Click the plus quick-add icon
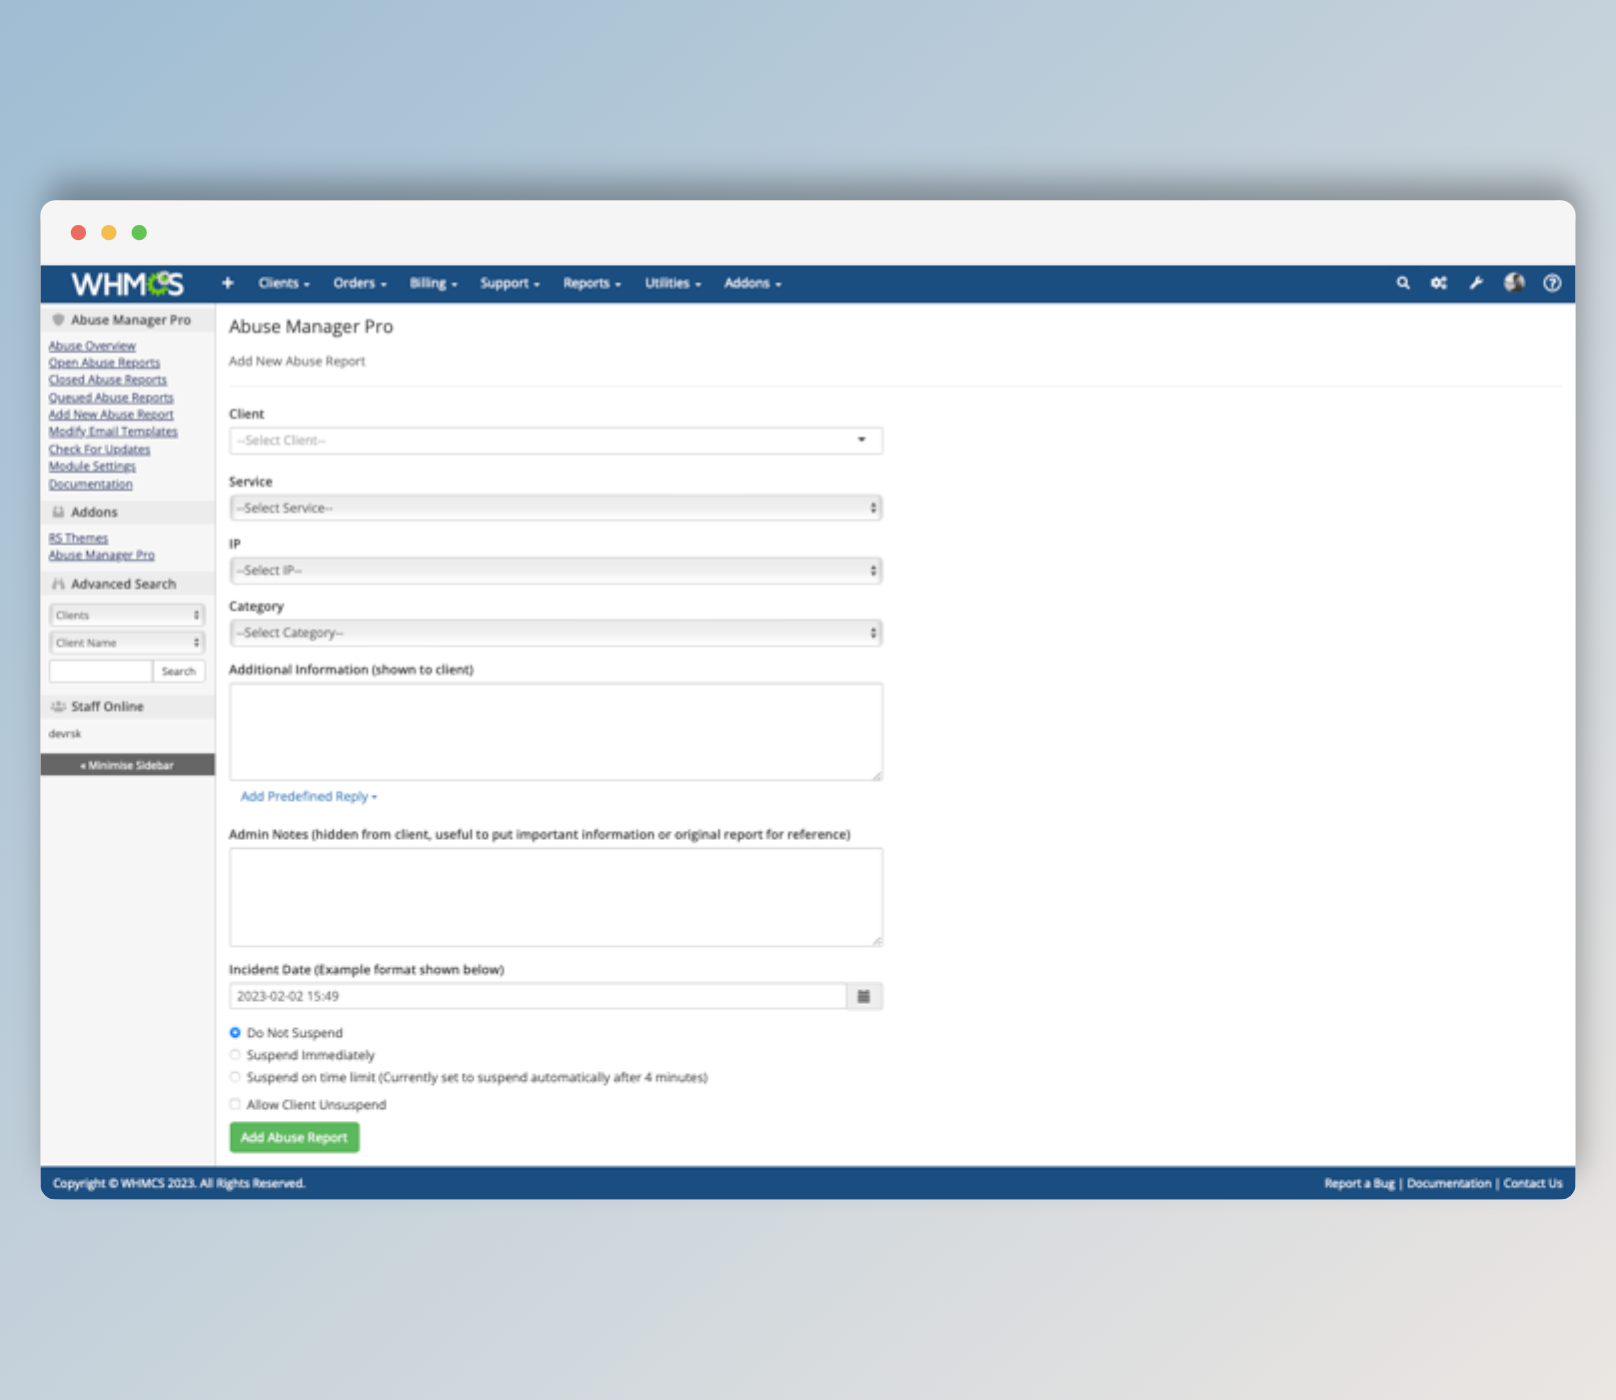 point(228,283)
